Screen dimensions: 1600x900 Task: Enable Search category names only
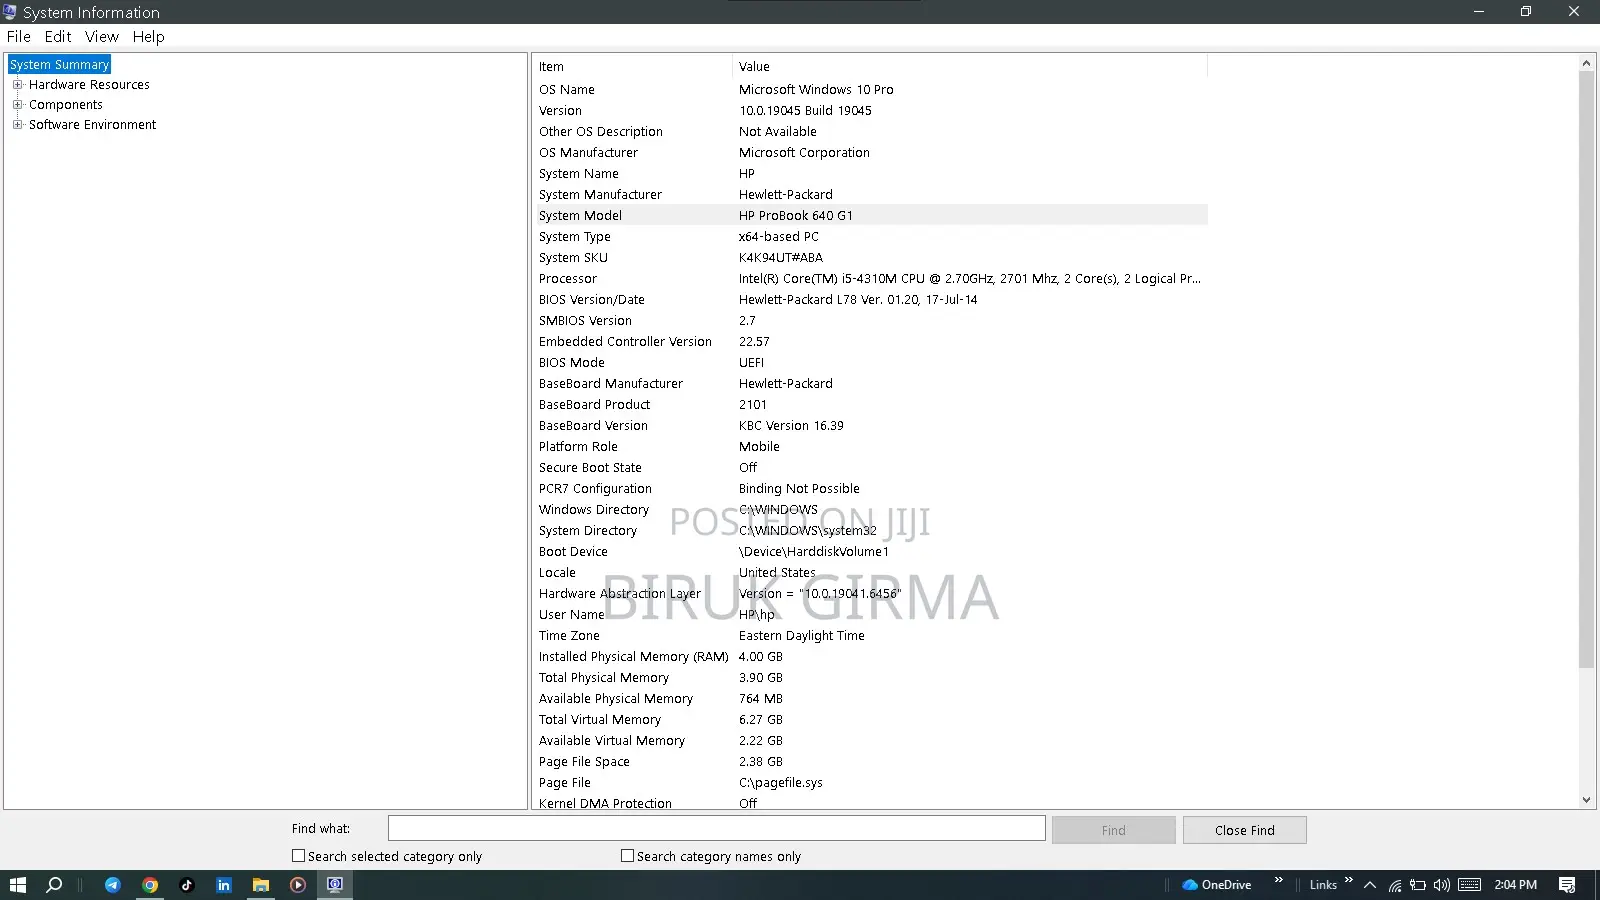tap(627, 856)
